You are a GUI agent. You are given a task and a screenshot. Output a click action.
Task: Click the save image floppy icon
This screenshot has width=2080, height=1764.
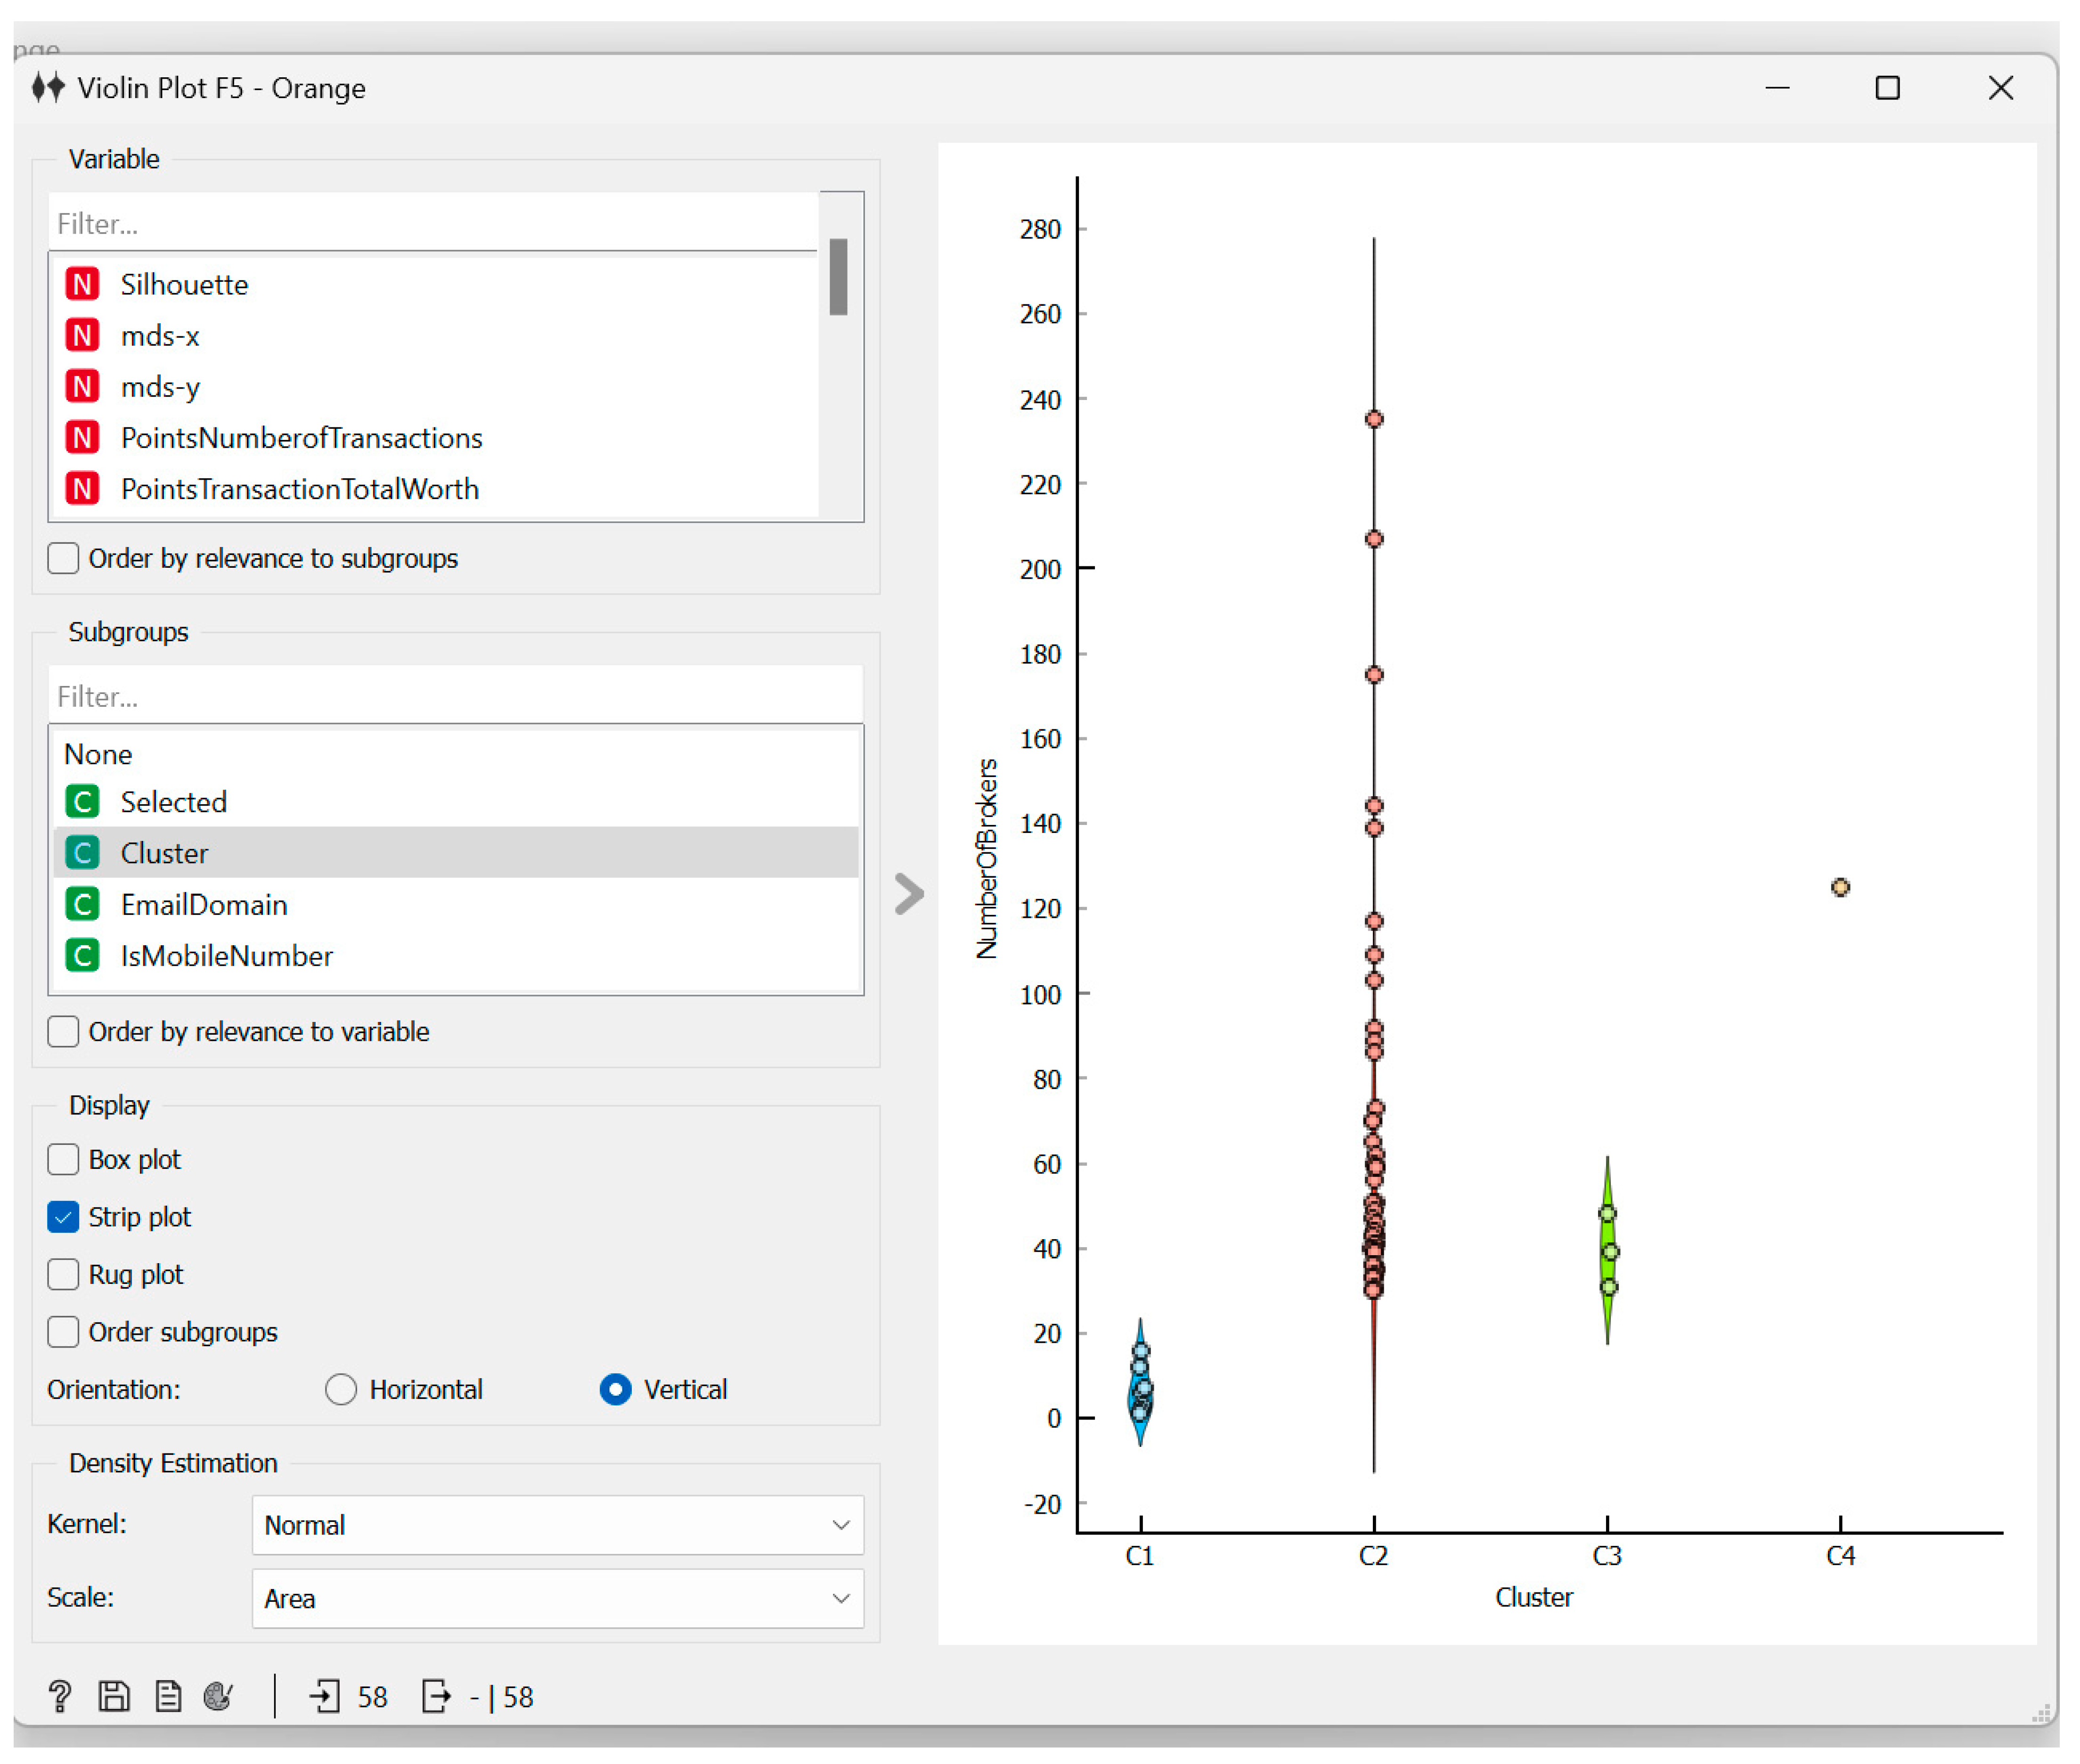coord(114,1697)
